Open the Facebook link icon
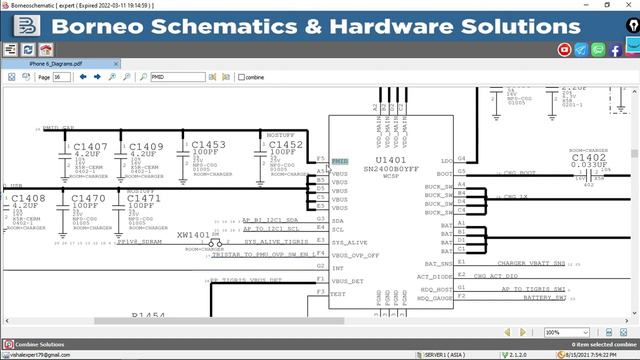The width and height of the screenshot is (640, 360). 616,50
